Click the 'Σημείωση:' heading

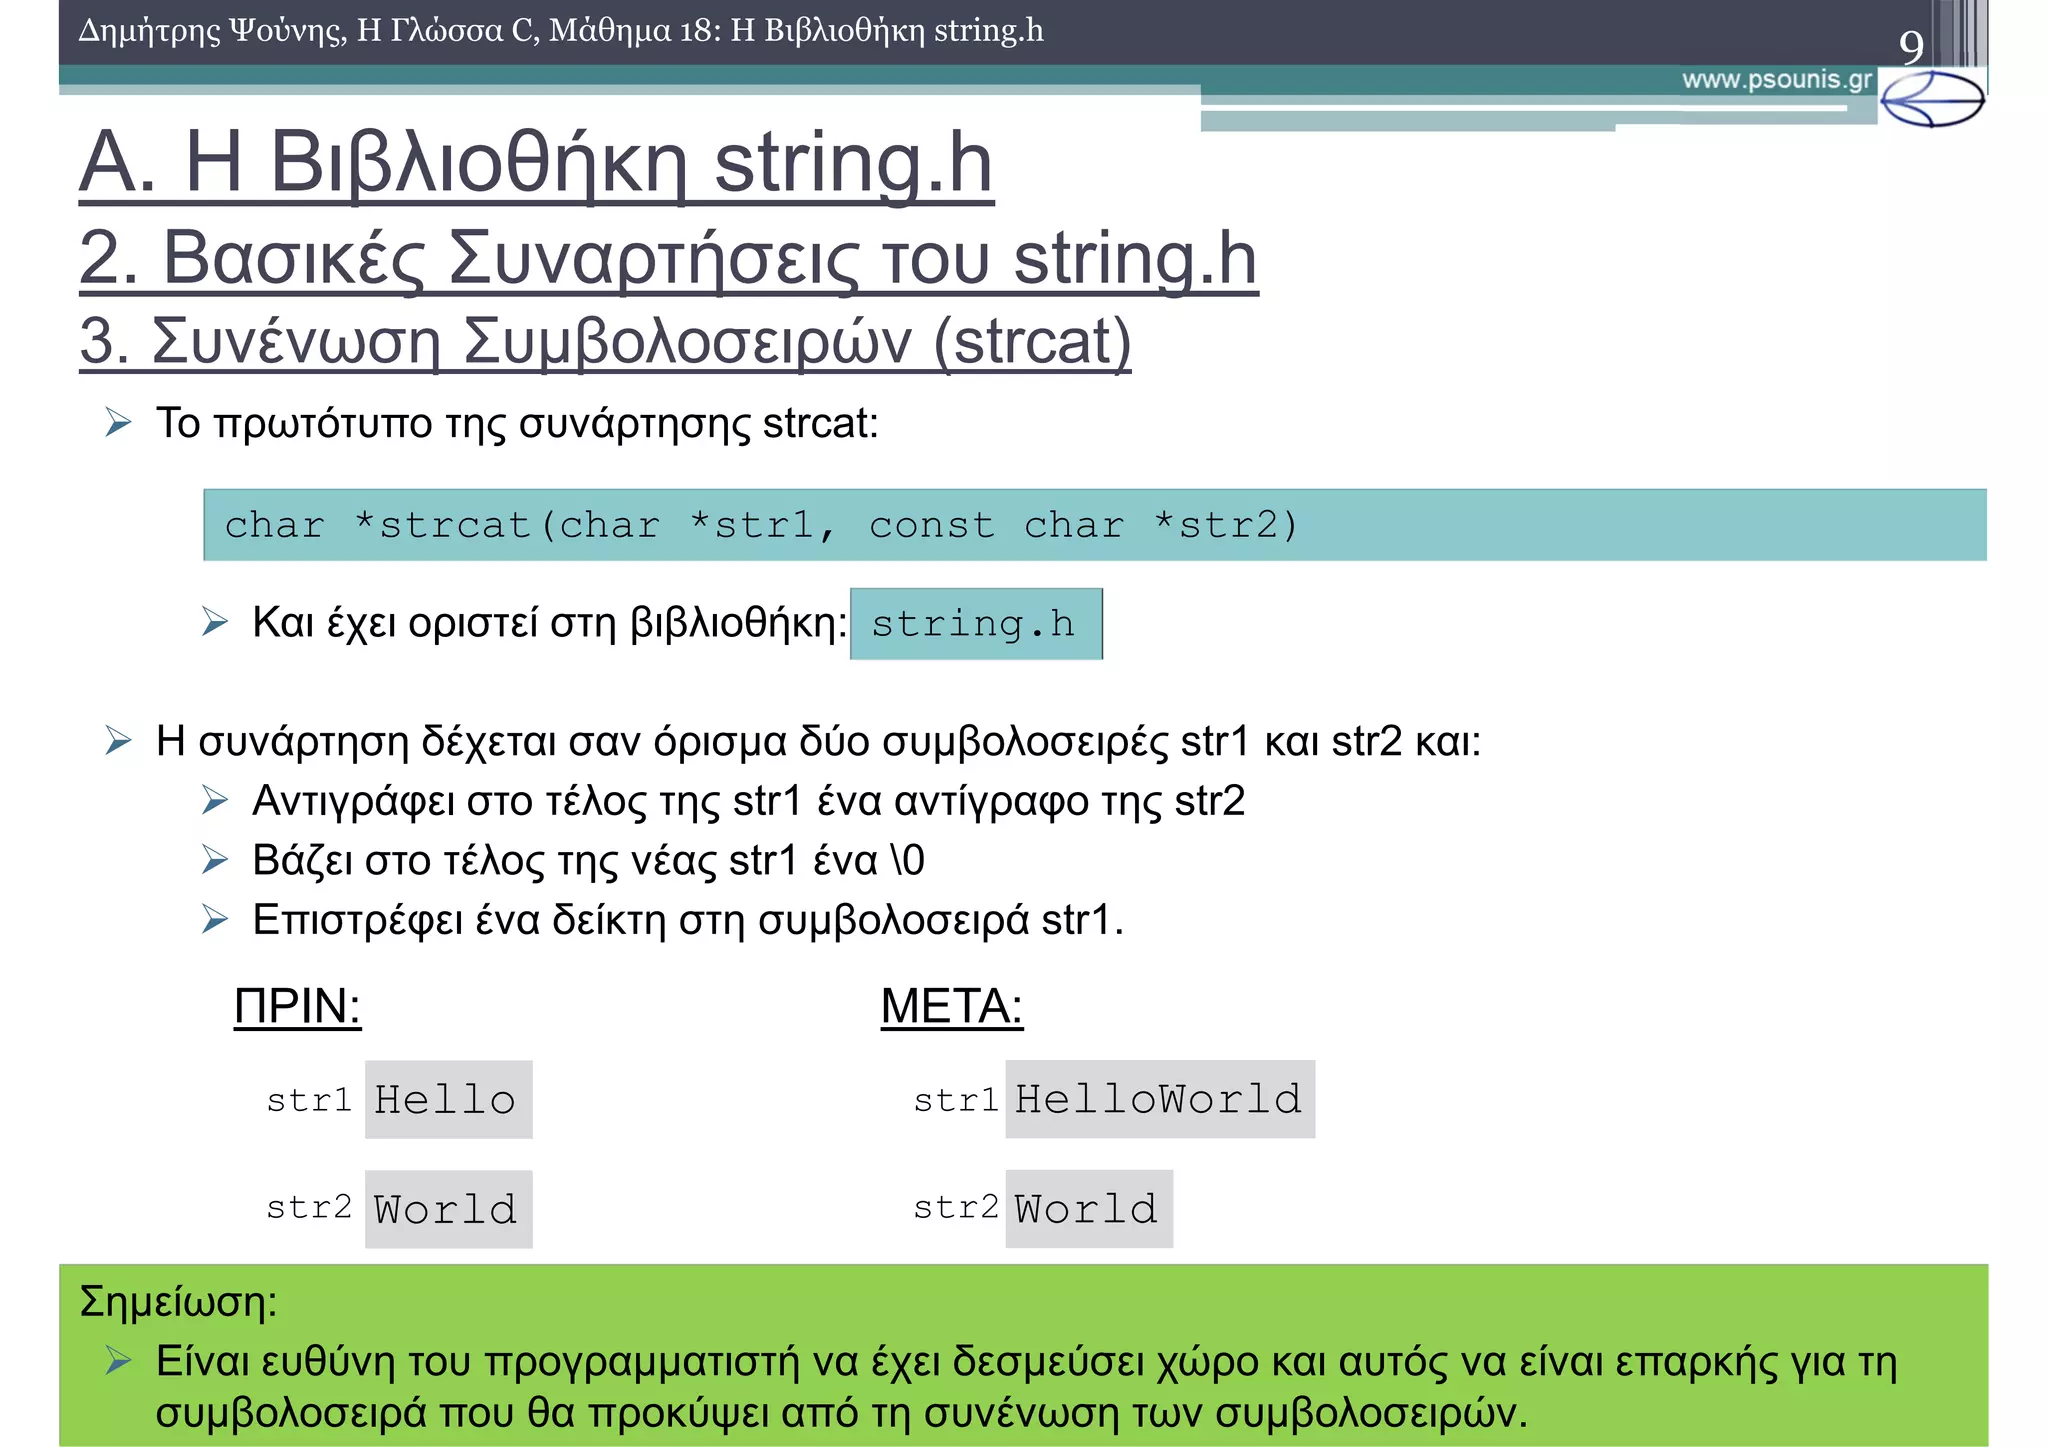point(178,1302)
